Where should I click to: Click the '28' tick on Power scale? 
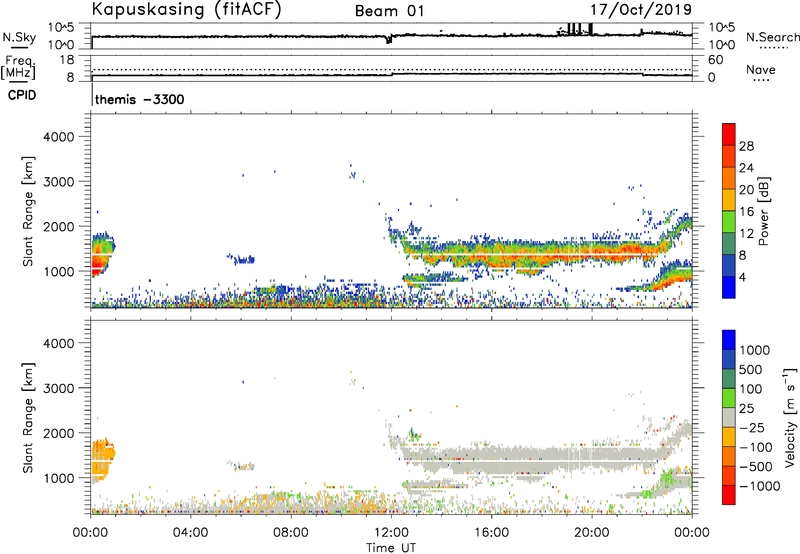(x=746, y=146)
